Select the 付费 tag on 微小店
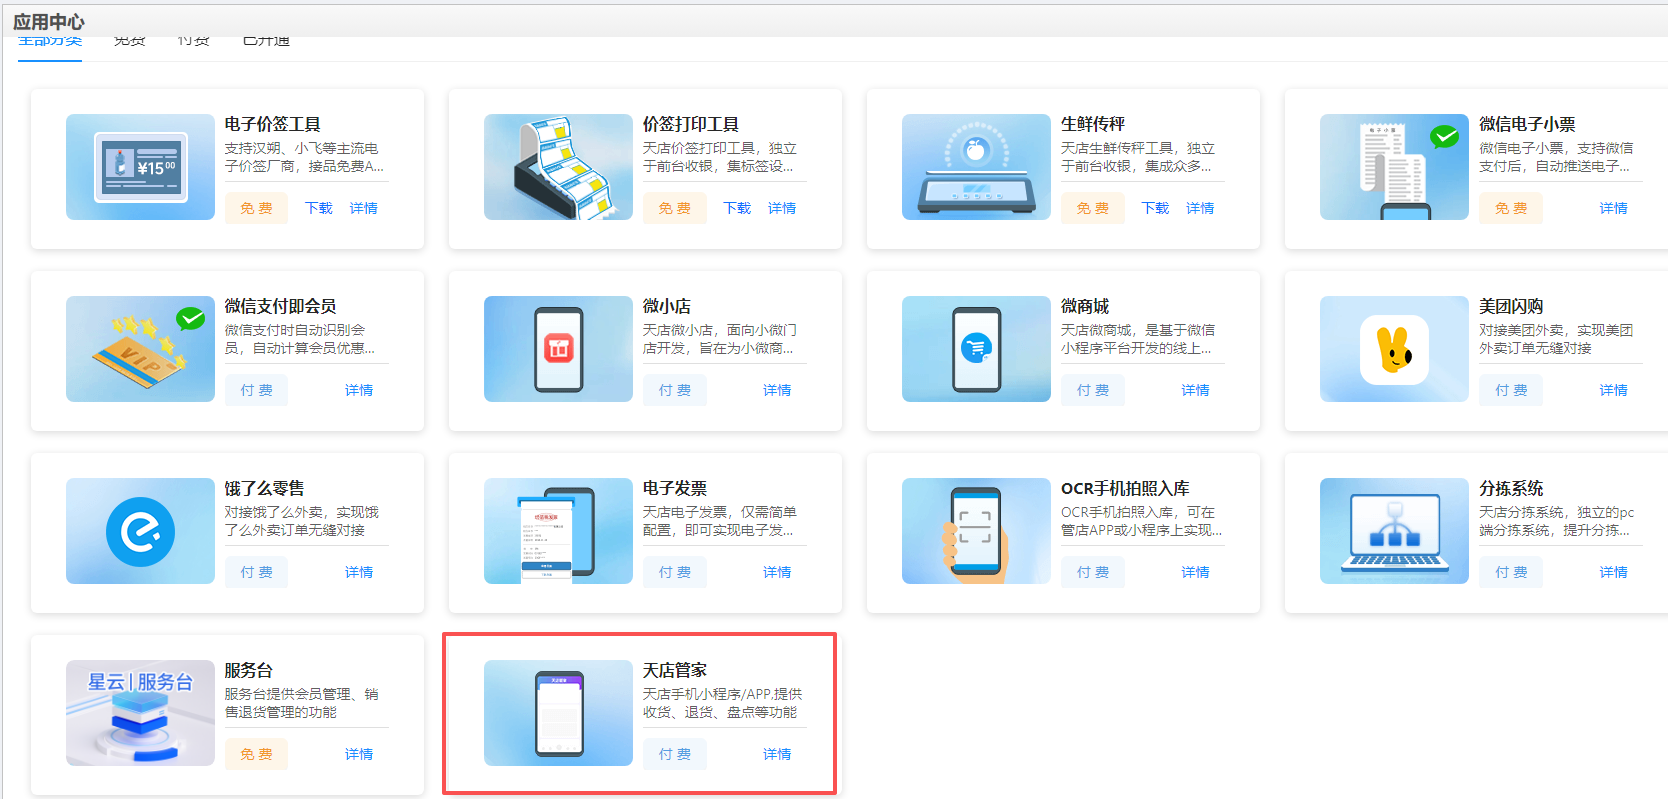 674,390
